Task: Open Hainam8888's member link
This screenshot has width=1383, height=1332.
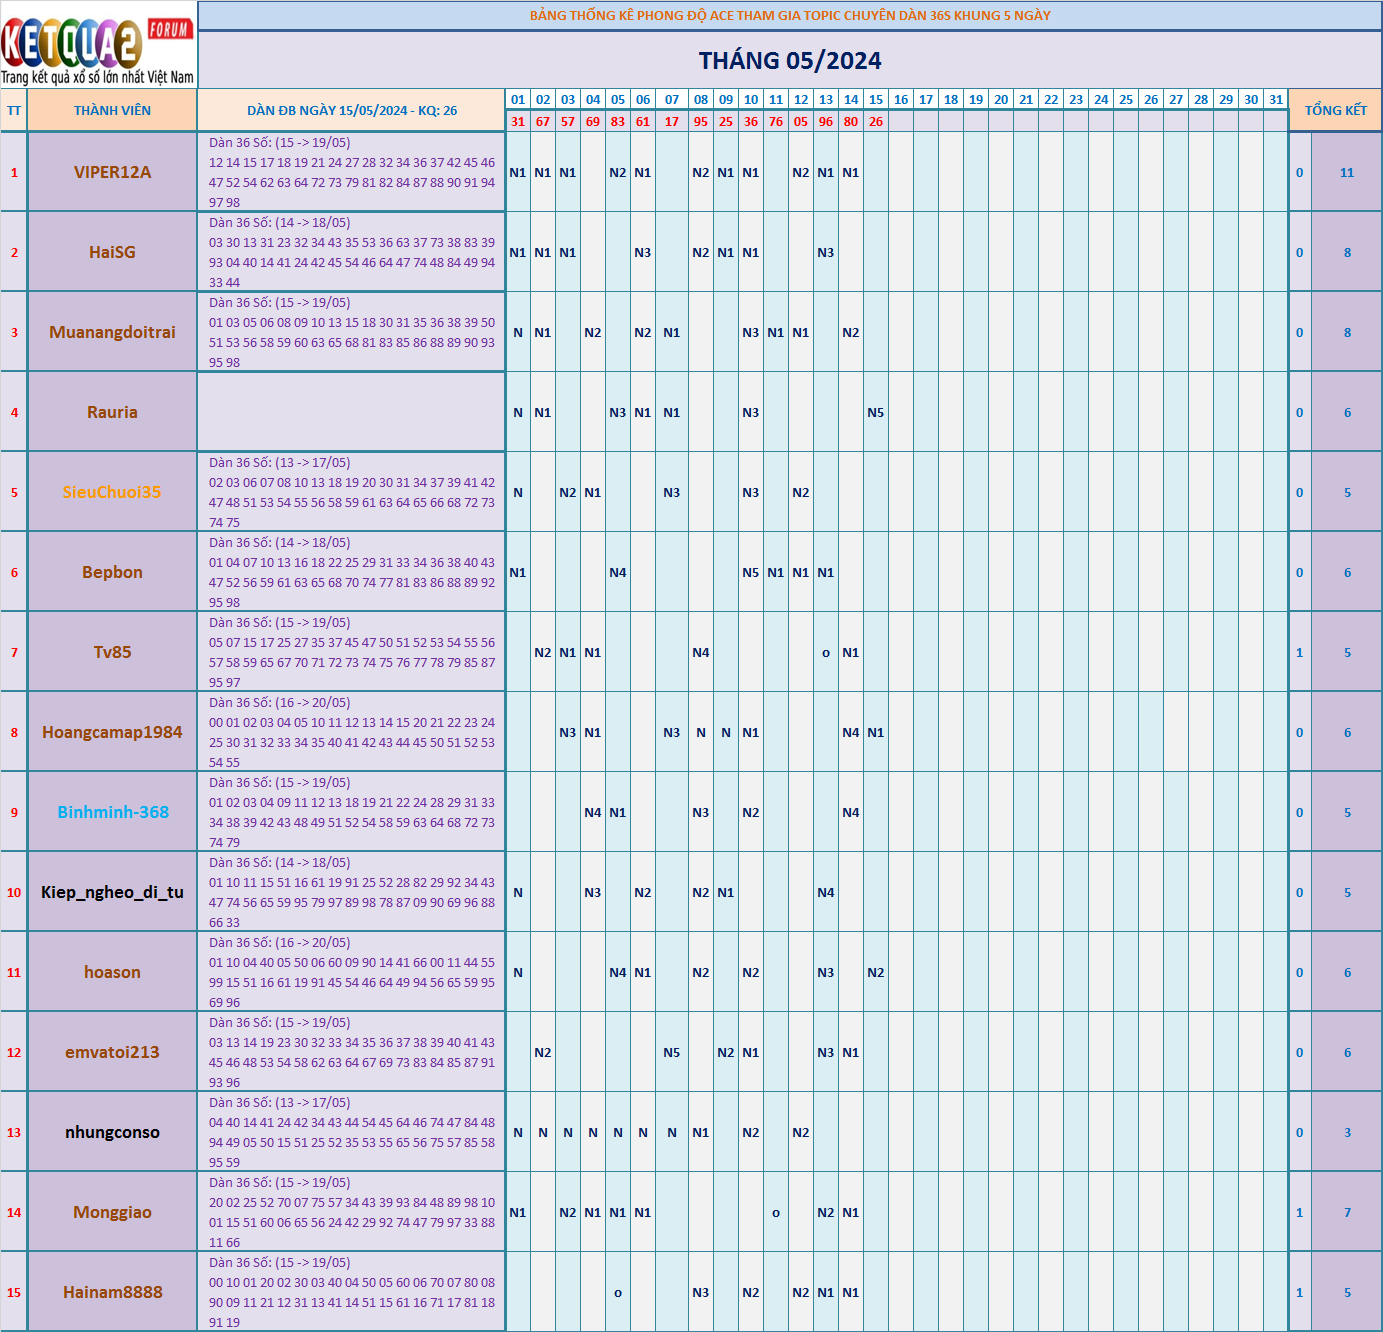Action: (111, 1291)
